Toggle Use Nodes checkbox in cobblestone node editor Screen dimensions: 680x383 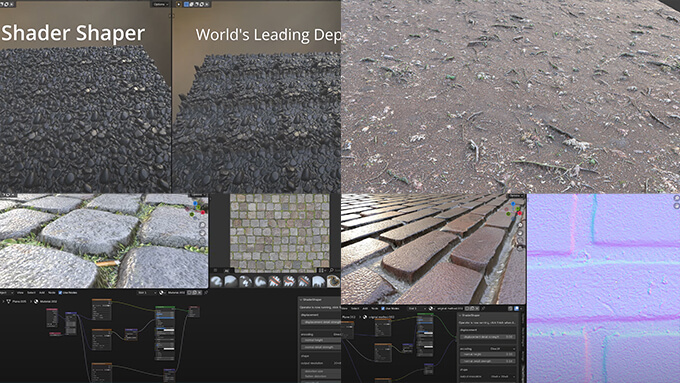(60, 292)
